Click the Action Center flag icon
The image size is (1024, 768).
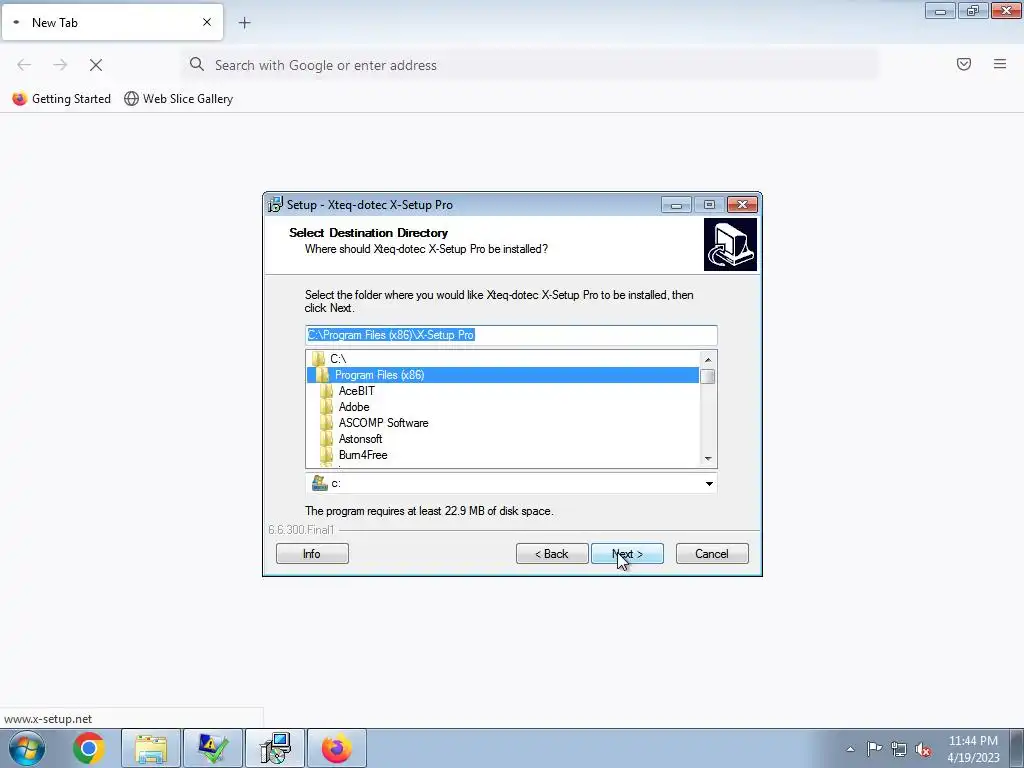(874, 749)
